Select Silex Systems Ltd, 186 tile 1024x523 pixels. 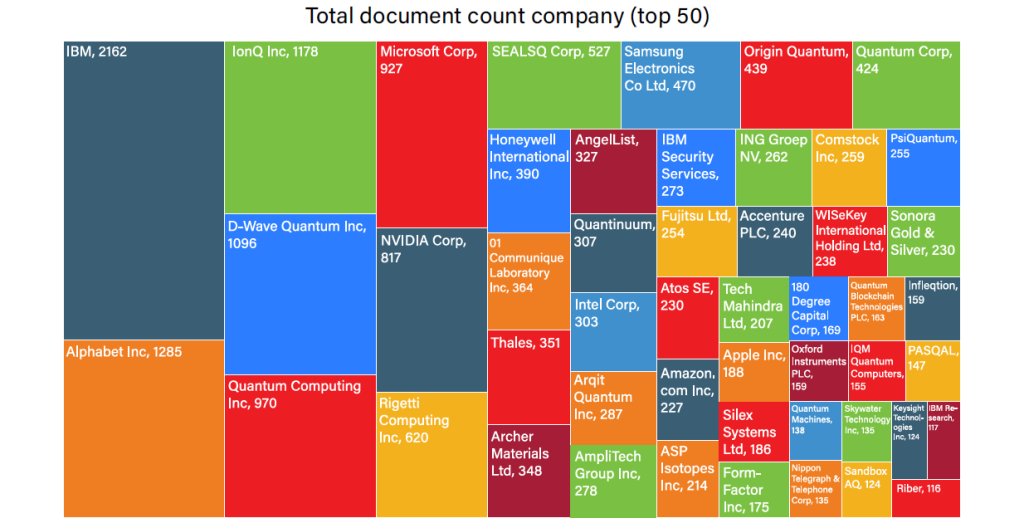point(754,432)
